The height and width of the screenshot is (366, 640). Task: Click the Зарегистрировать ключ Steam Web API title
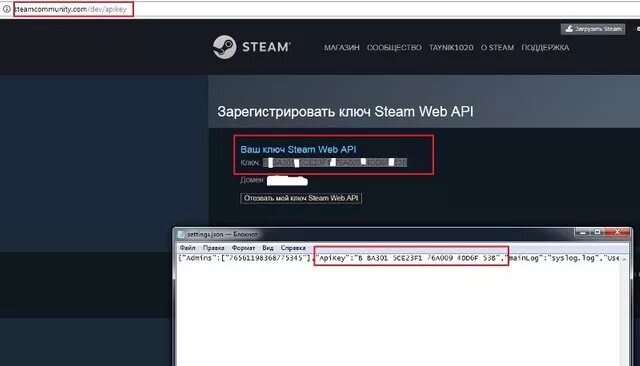coord(345,111)
